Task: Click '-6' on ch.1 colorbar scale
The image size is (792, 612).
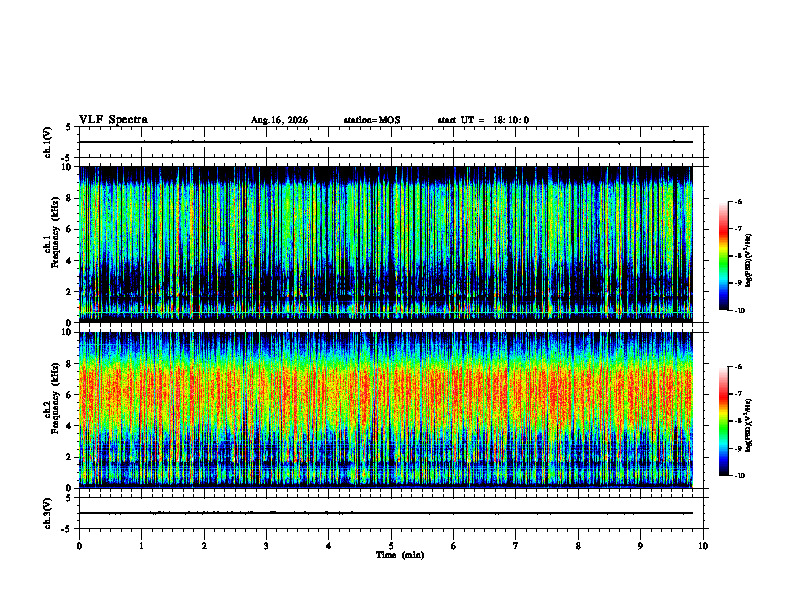Action: [738, 201]
